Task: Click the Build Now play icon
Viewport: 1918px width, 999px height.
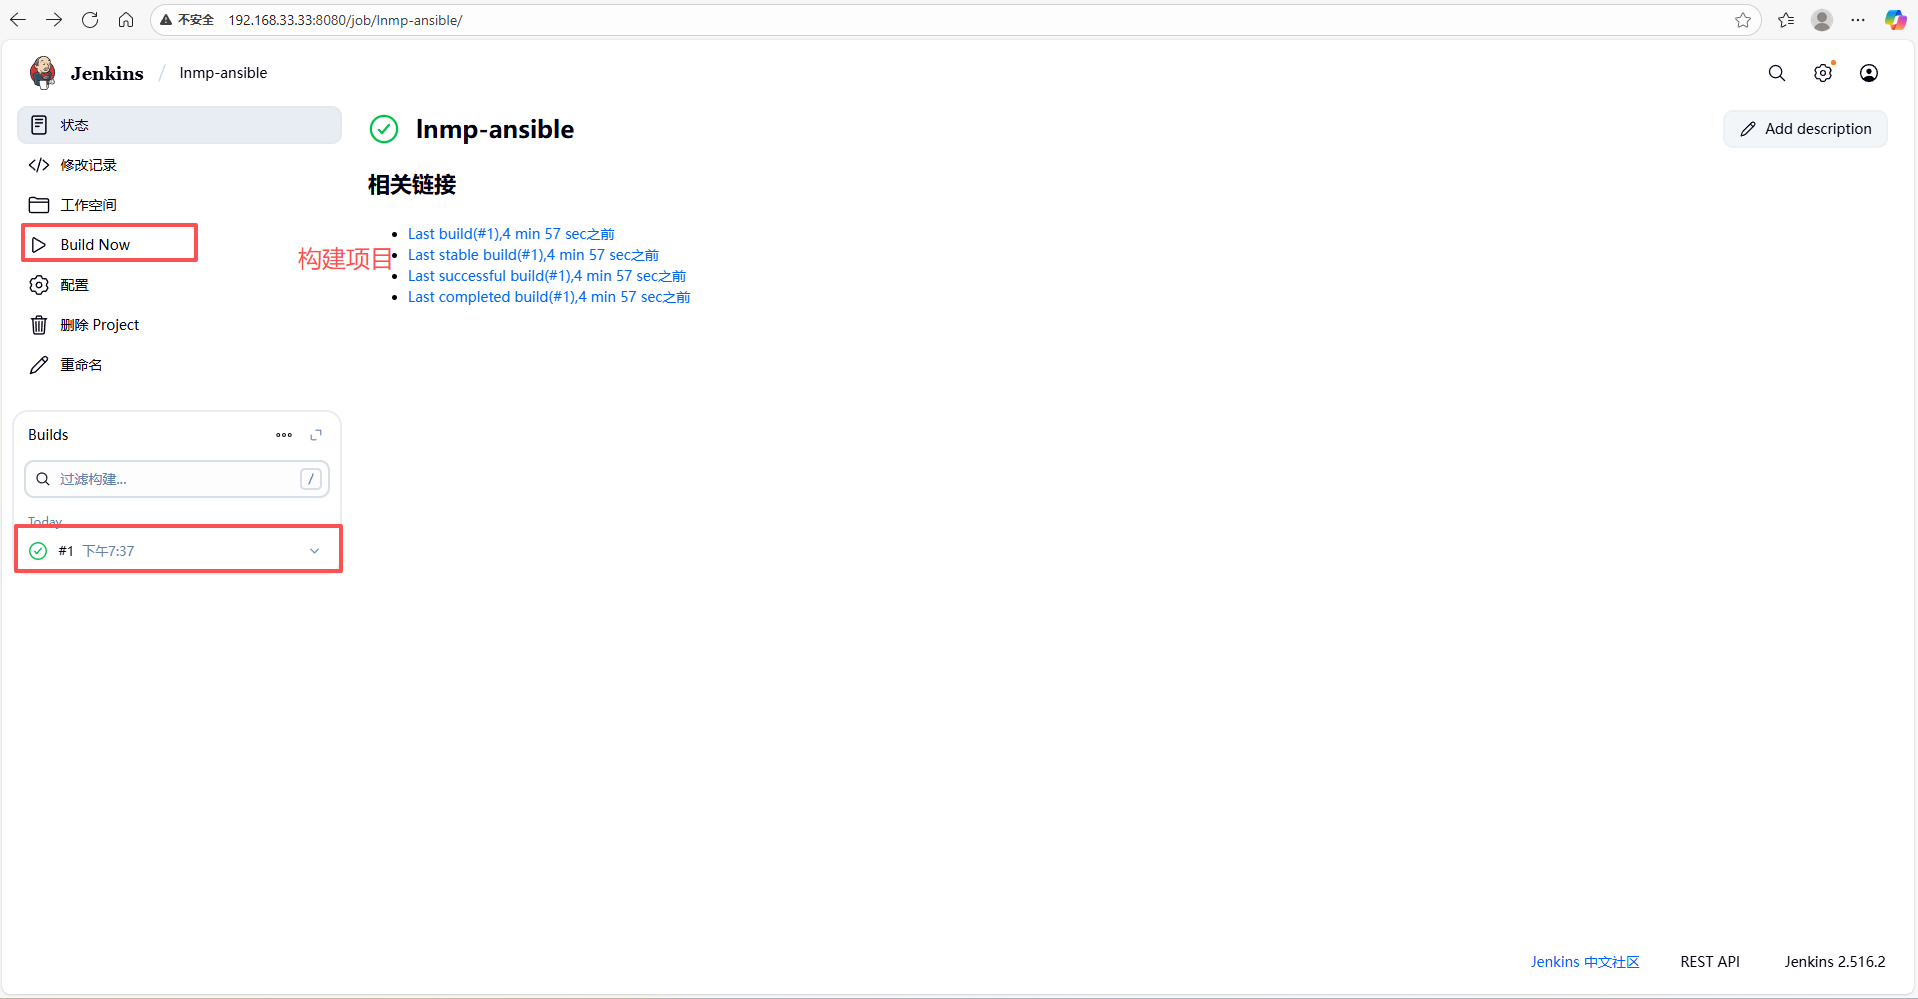Action: click(39, 245)
